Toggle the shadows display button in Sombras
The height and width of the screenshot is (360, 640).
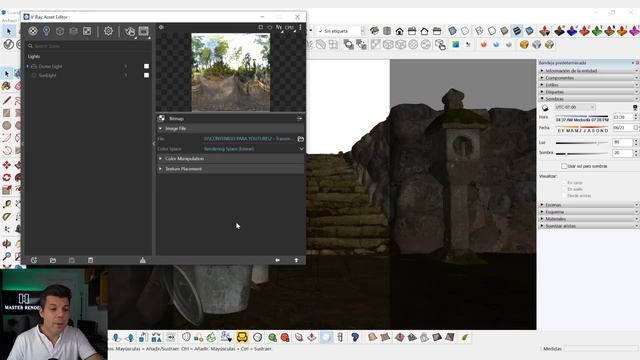(545, 108)
